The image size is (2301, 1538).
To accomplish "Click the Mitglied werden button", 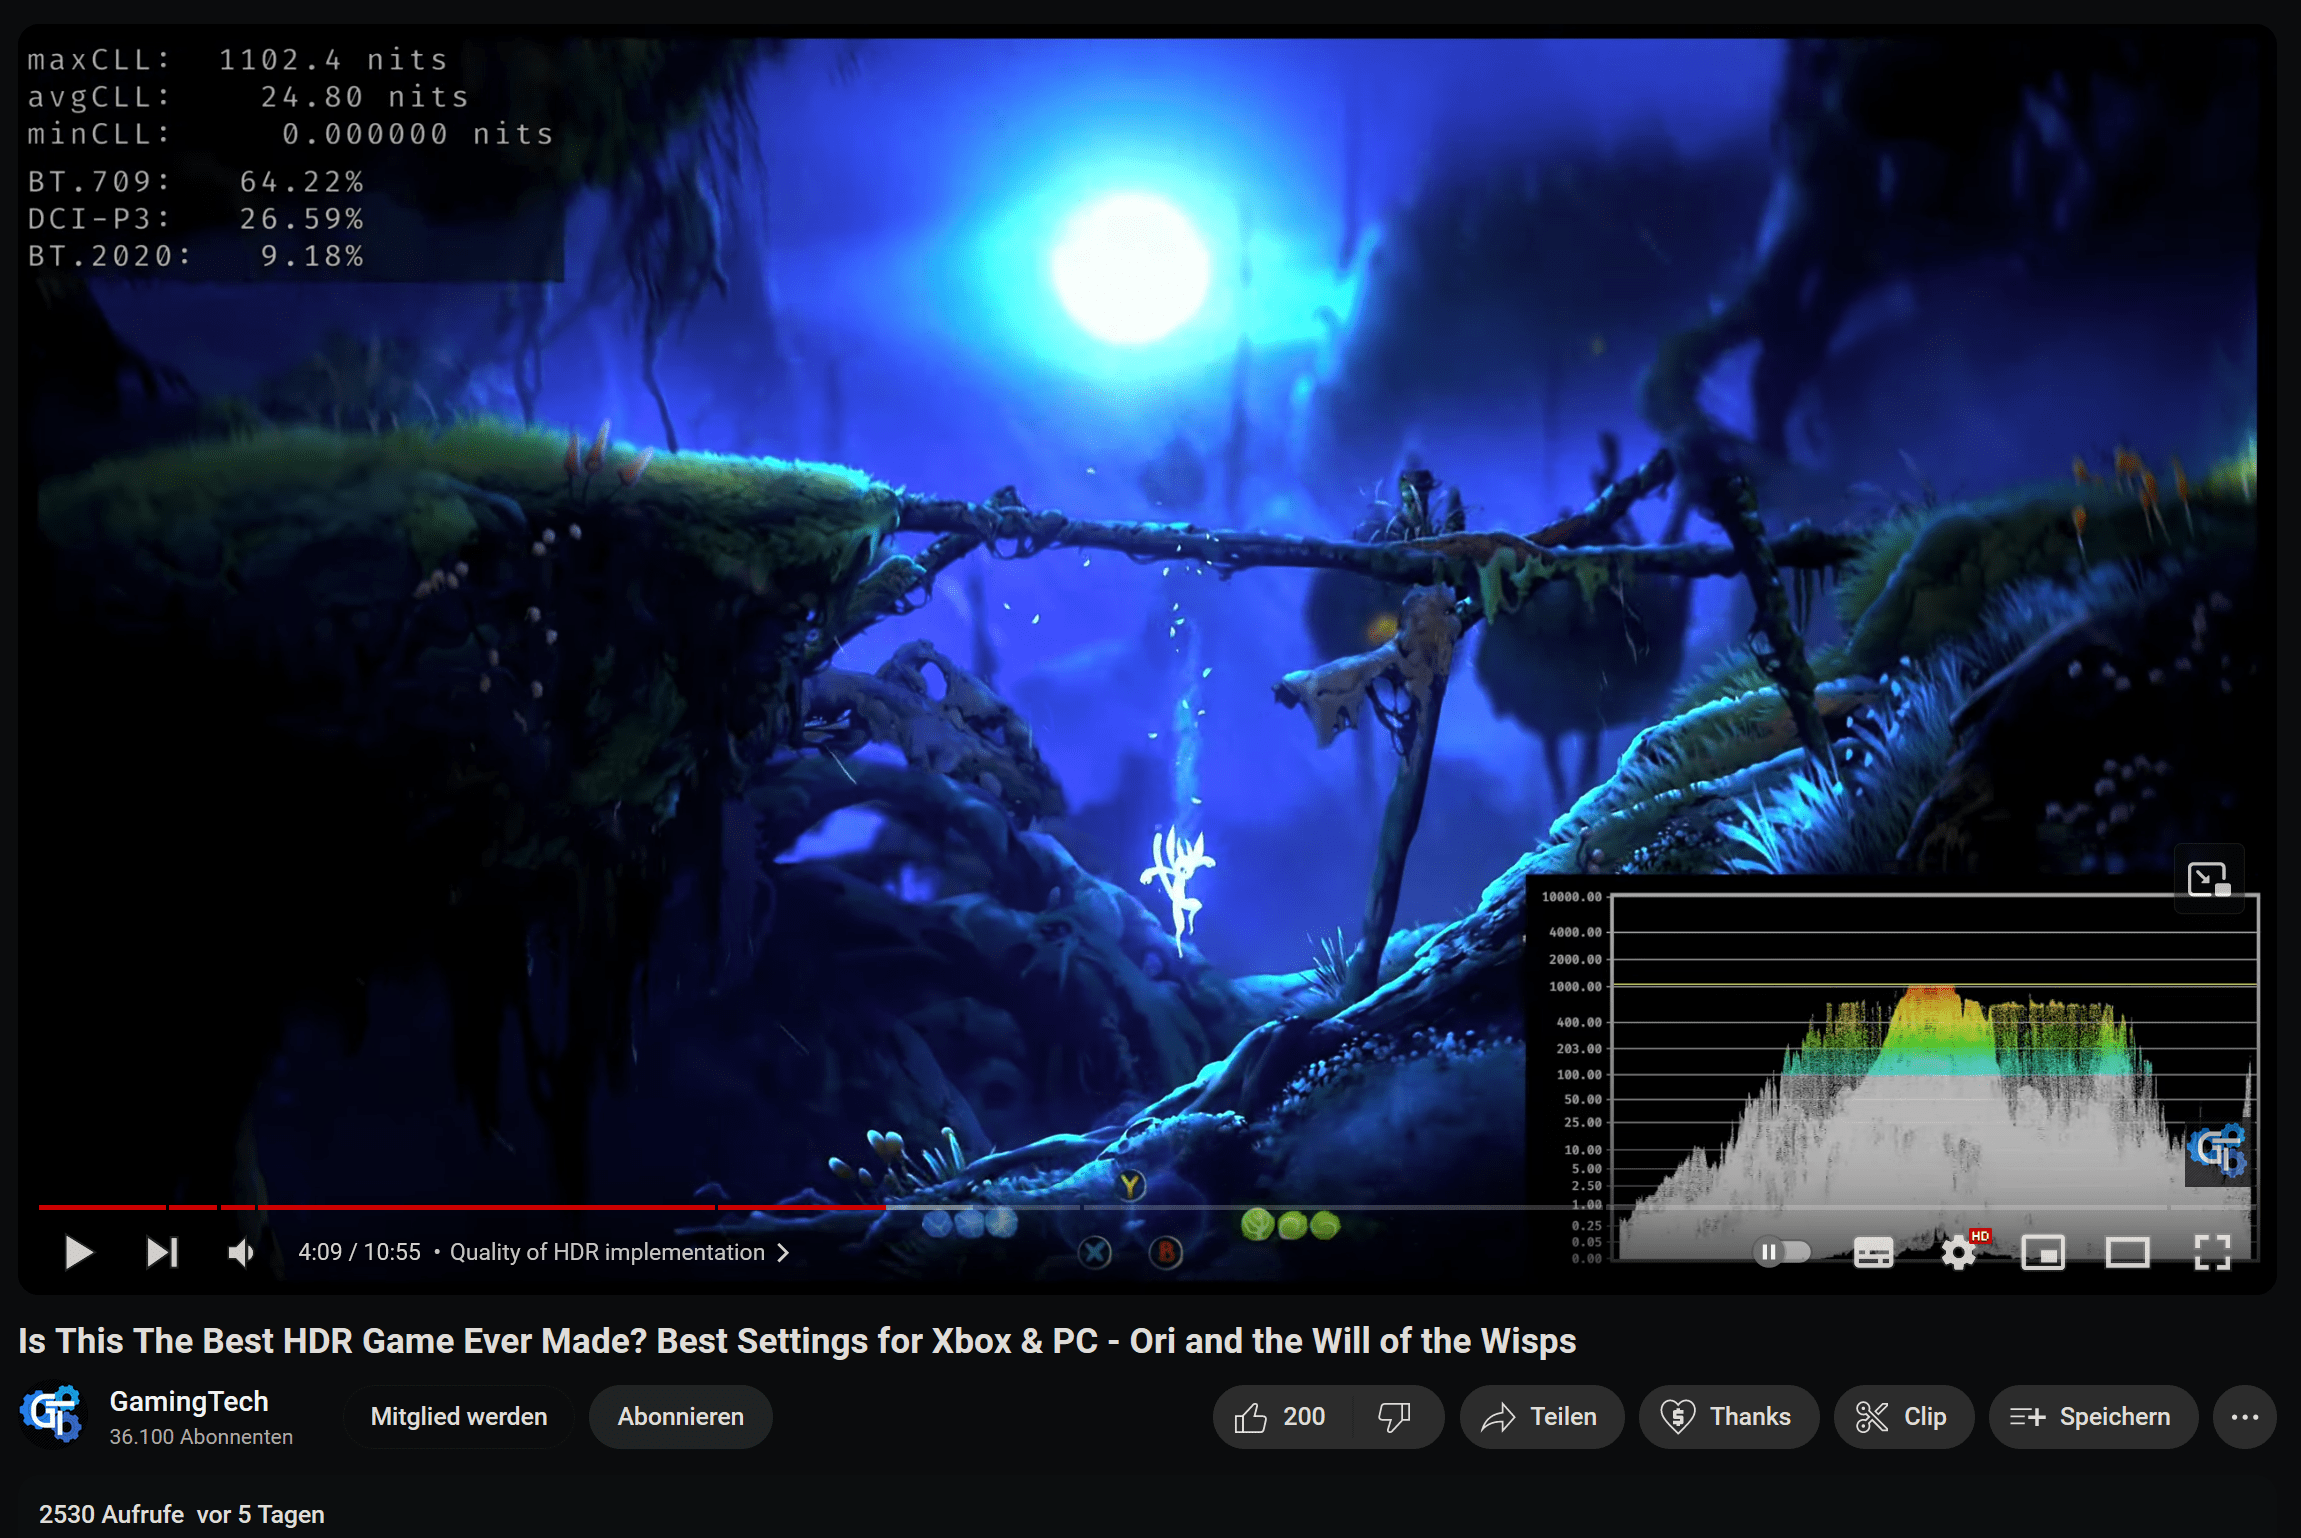I will pos(459,1416).
